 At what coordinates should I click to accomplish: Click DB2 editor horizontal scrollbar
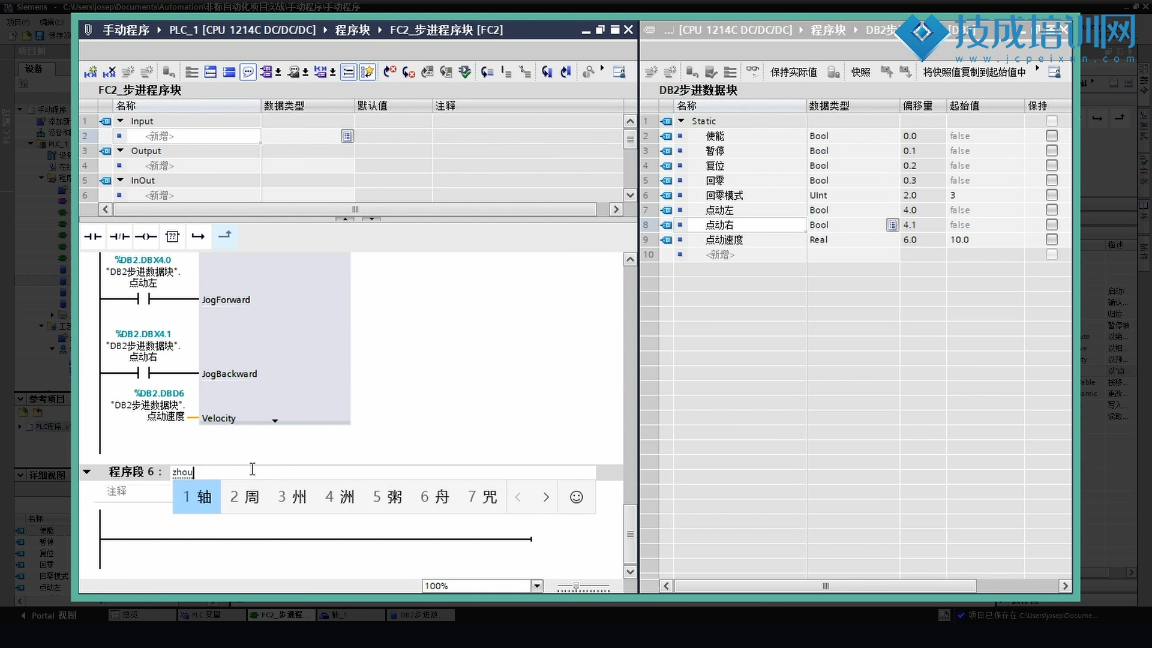[825, 586]
